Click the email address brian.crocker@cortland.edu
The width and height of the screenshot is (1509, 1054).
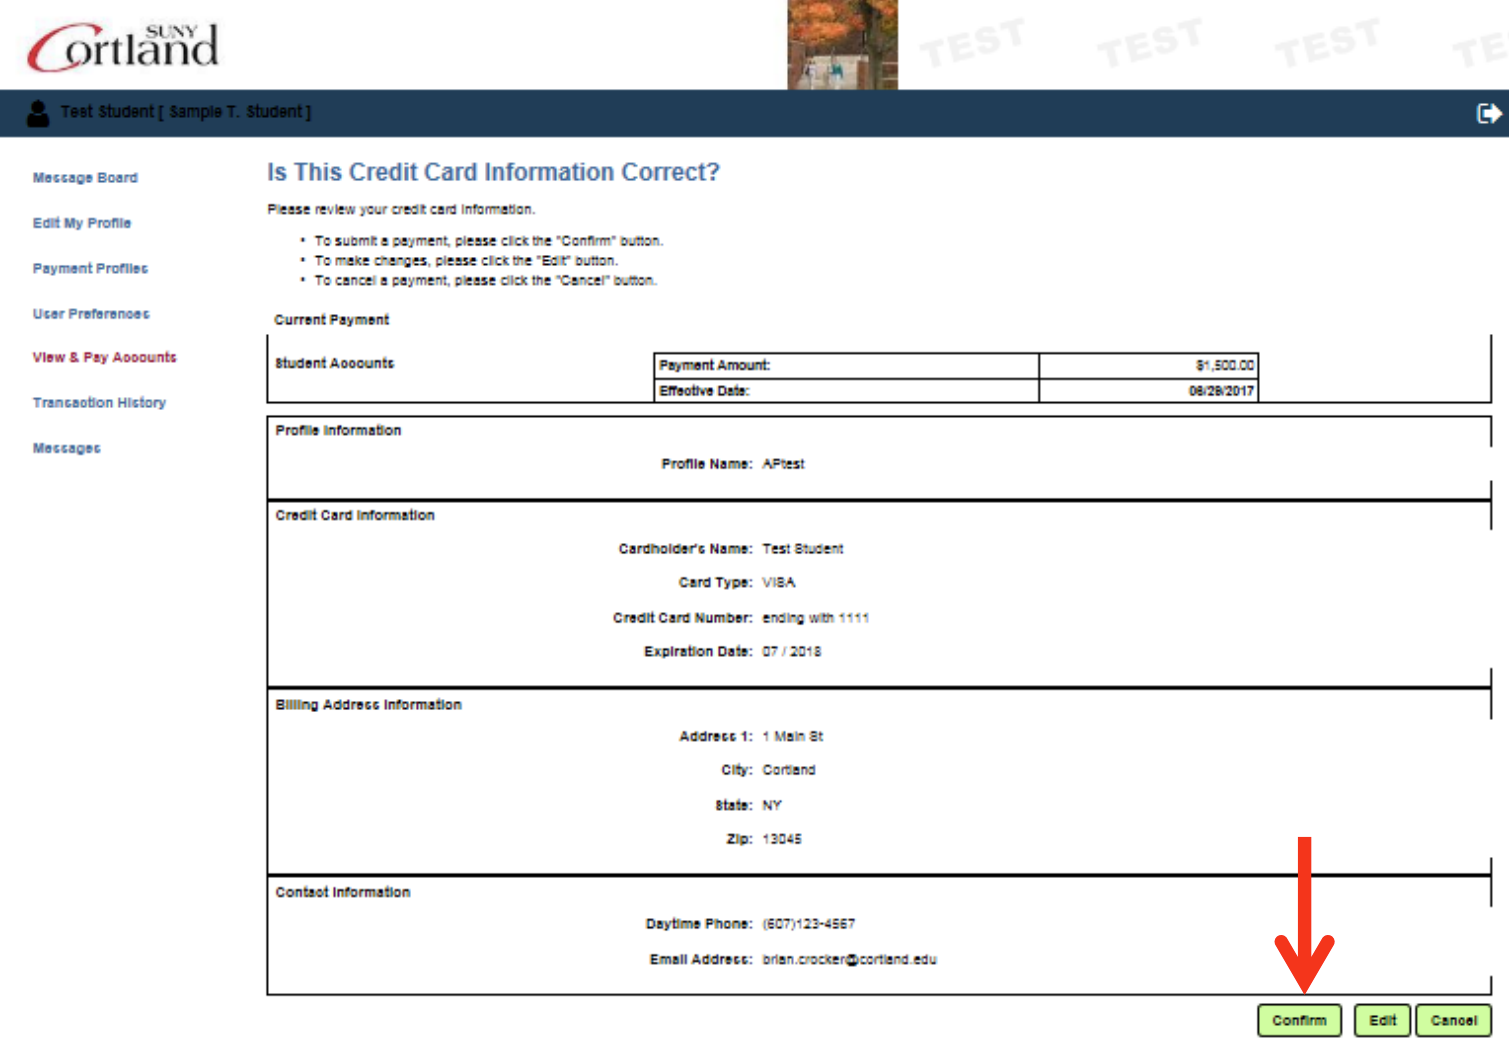coord(847,958)
